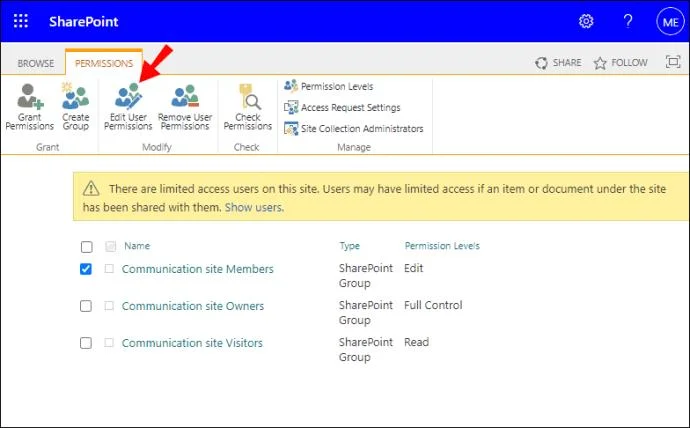Viewport: 690px width, 428px height.
Task: Click the small icon beside Name header
Action: (x=110, y=246)
